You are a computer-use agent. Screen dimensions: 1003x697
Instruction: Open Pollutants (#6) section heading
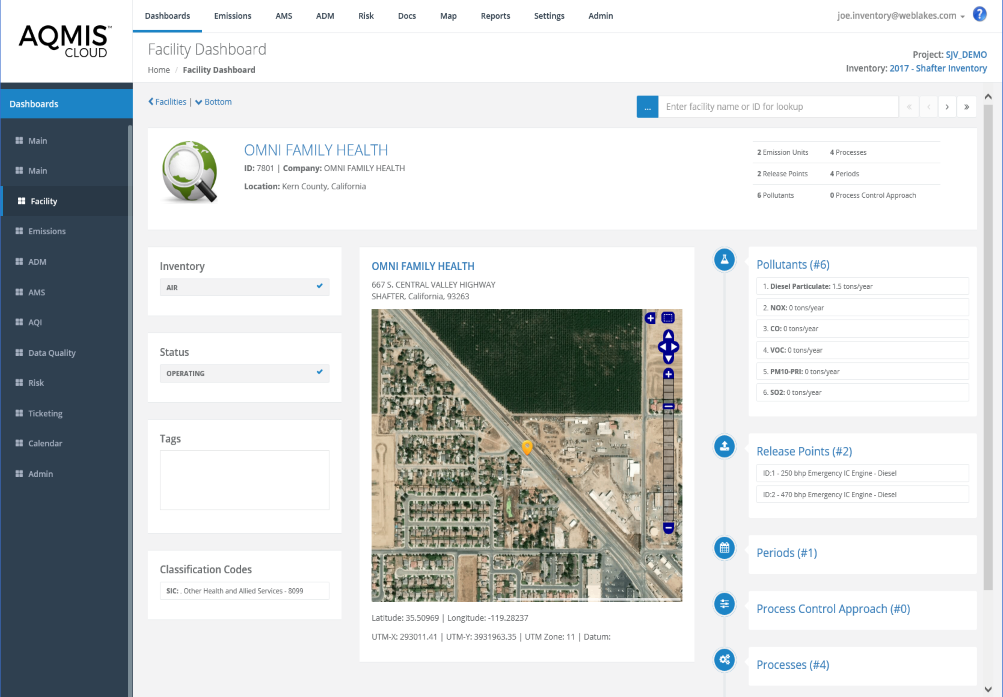[x=793, y=265]
